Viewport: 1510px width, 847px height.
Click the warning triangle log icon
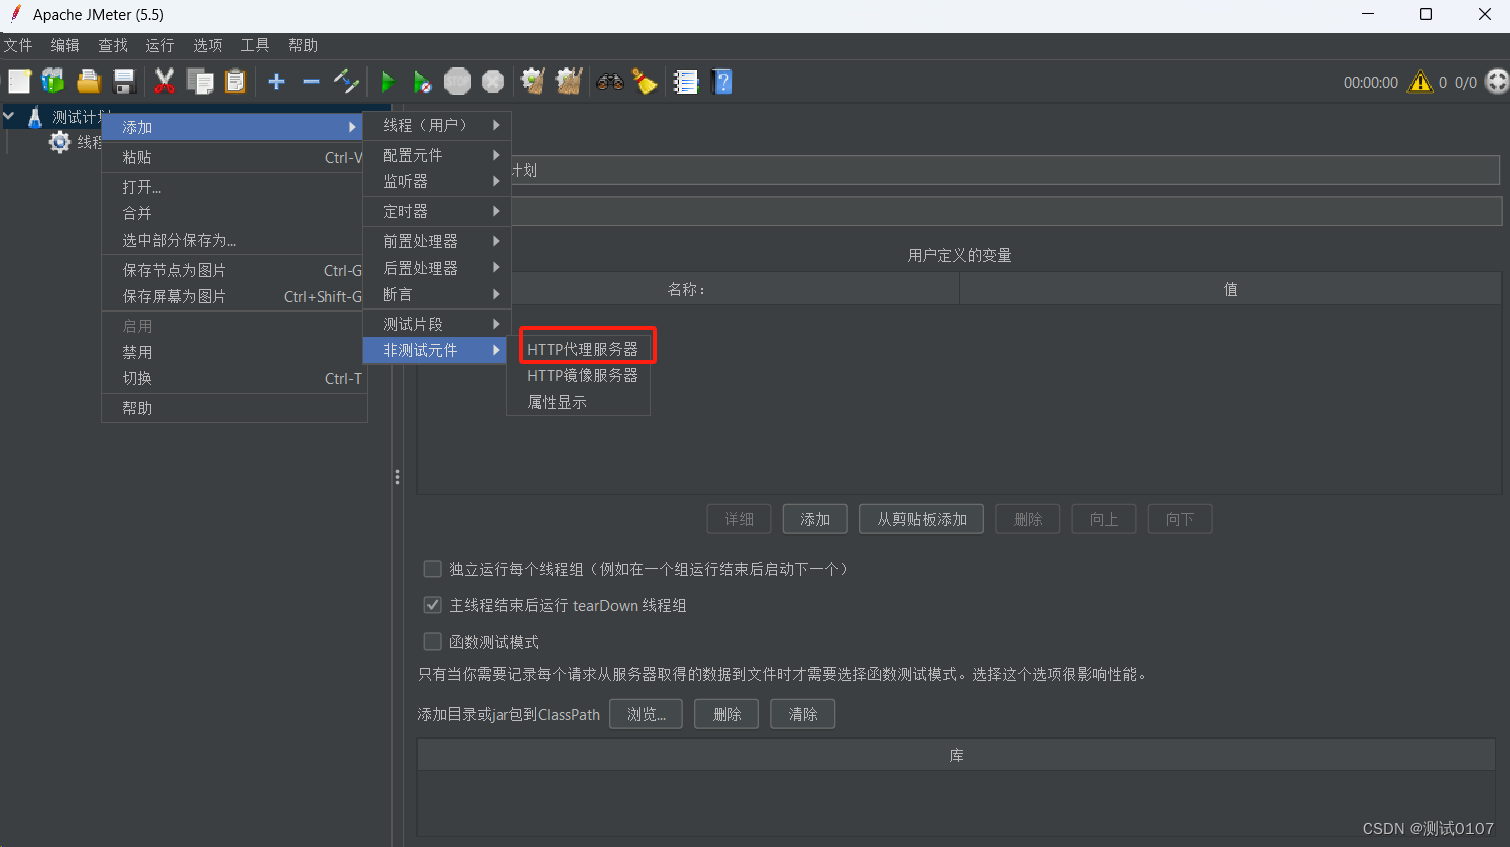click(1420, 82)
